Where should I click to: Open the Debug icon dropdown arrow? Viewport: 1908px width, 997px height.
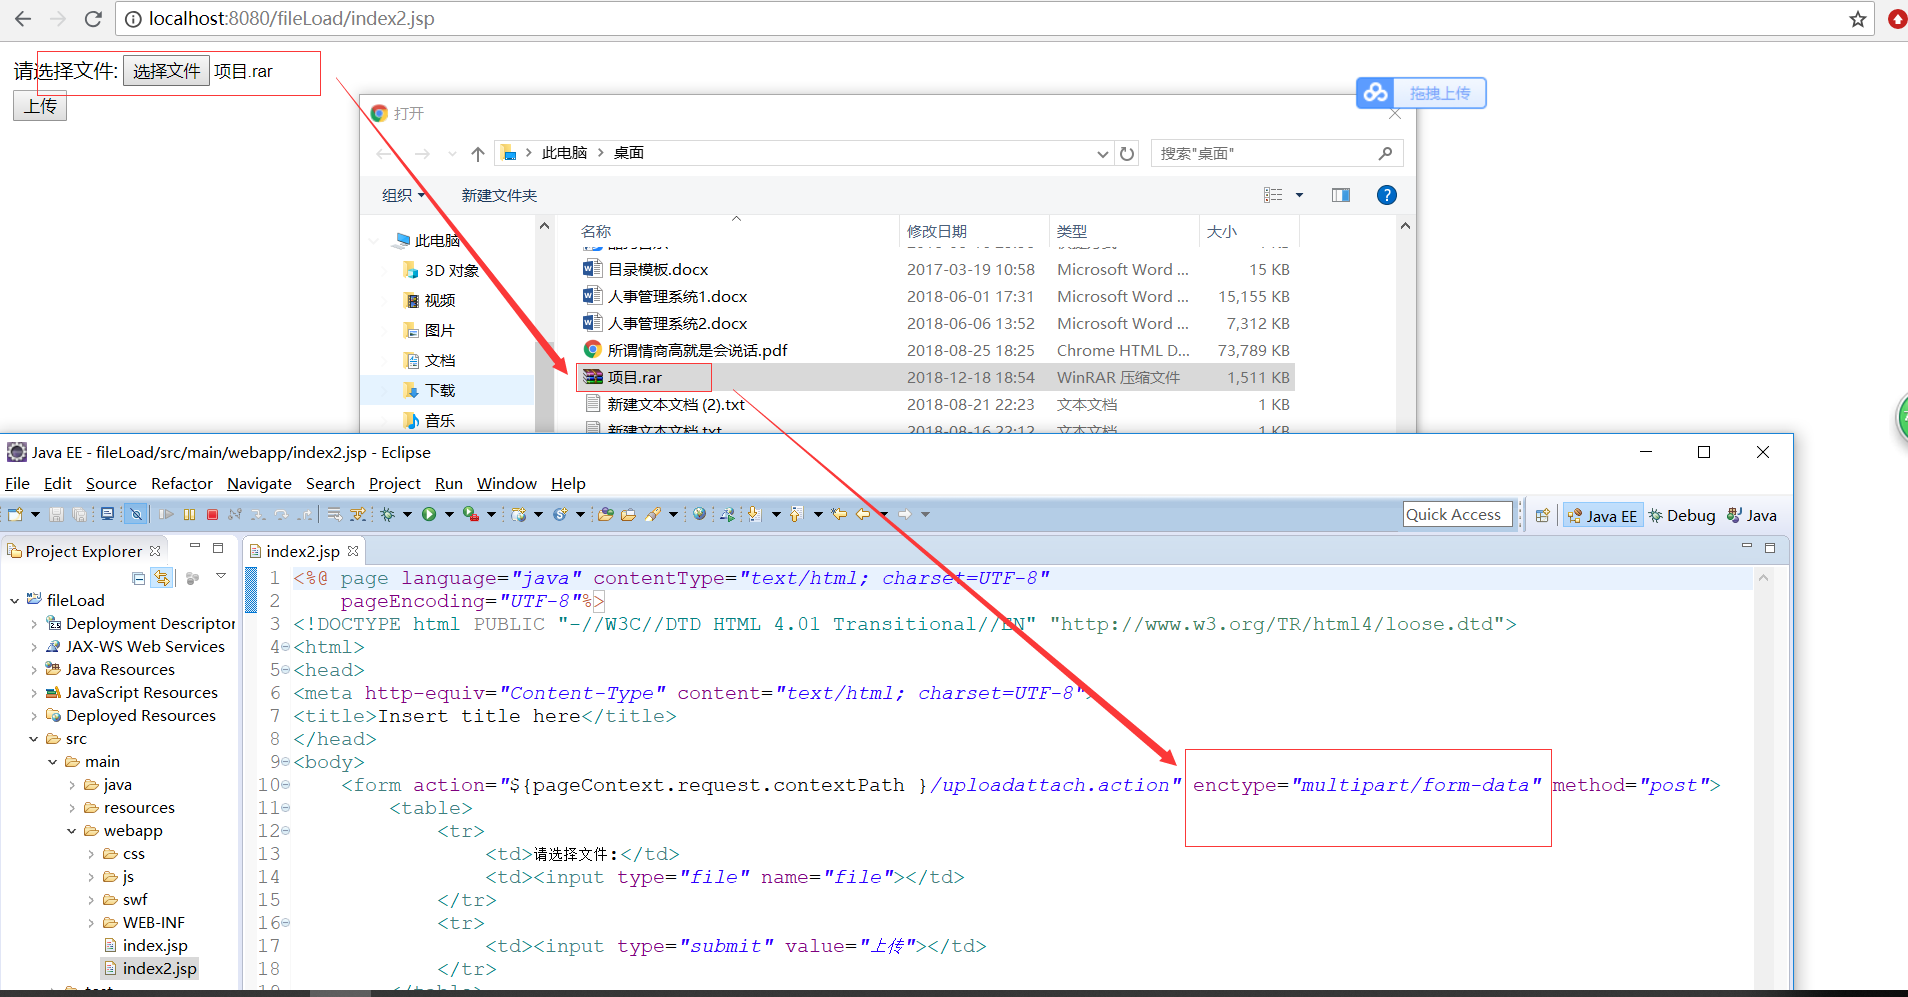[x=406, y=514]
